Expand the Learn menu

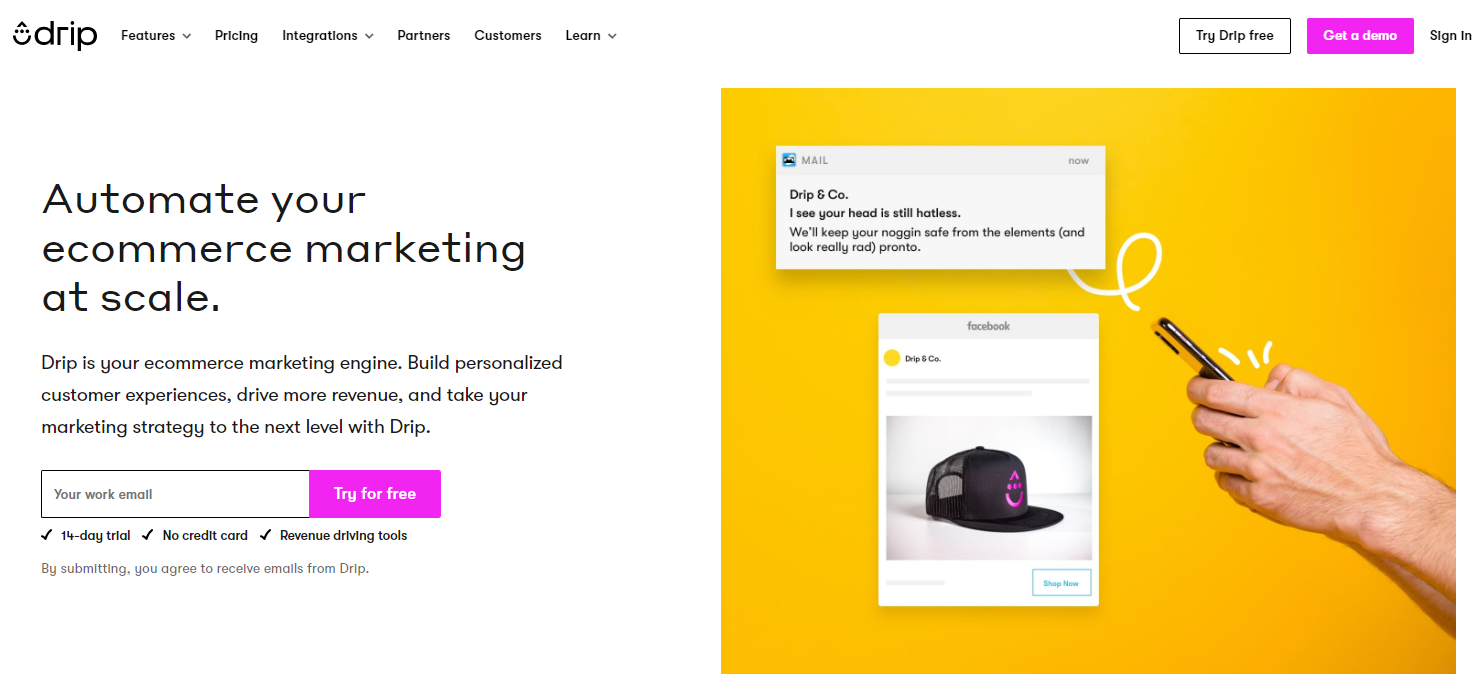tap(591, 35)
